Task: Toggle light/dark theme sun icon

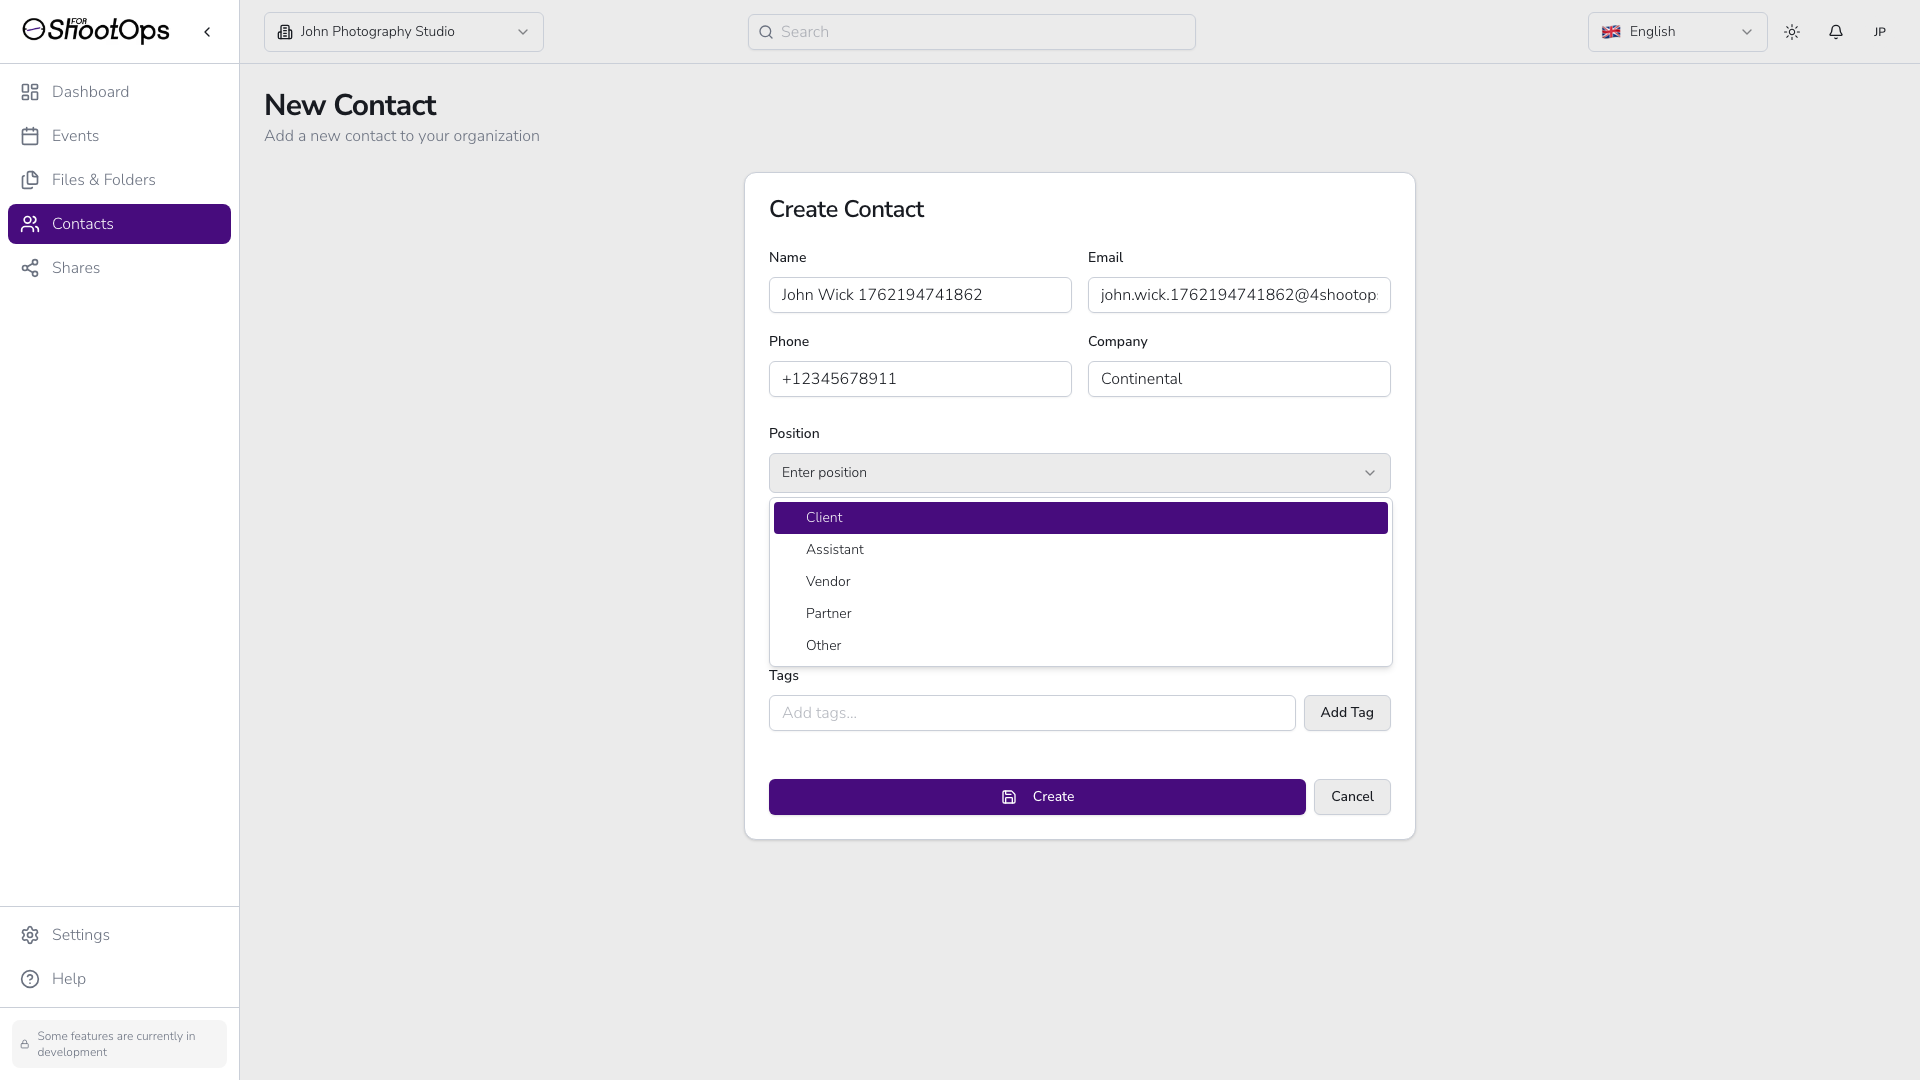Action: (1791, 32)
